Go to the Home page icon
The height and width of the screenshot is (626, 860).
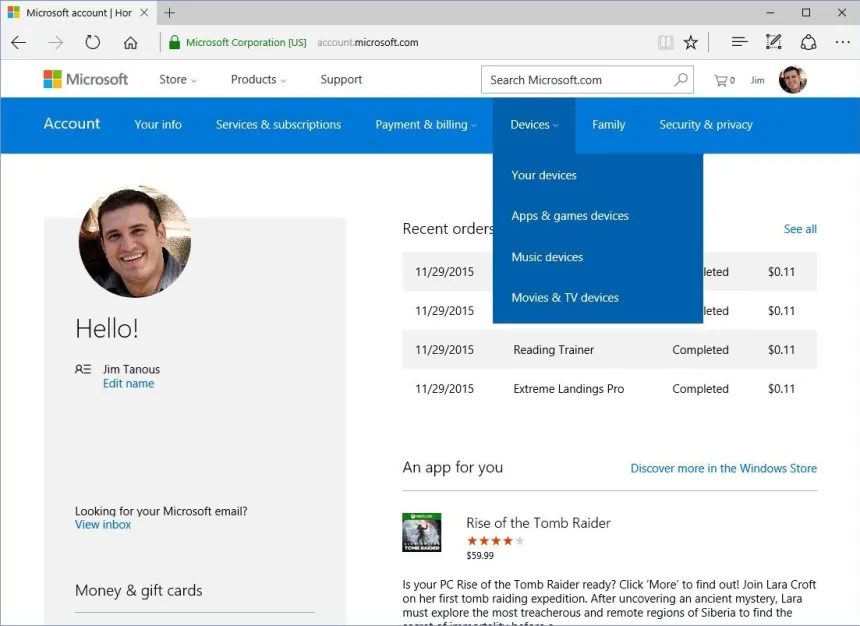pyautogui.click(x=131, y=42)
